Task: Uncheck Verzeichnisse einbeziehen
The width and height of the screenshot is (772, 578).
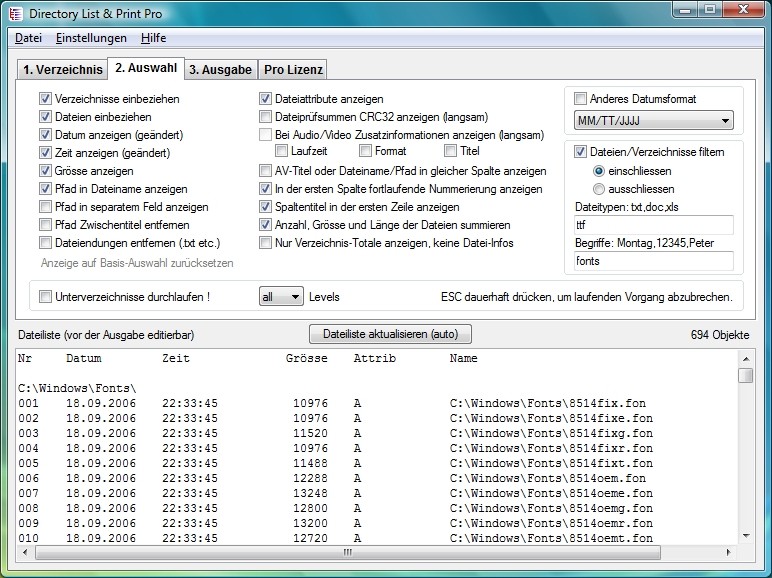Action: pyautogui.click(x=45, y=98)
